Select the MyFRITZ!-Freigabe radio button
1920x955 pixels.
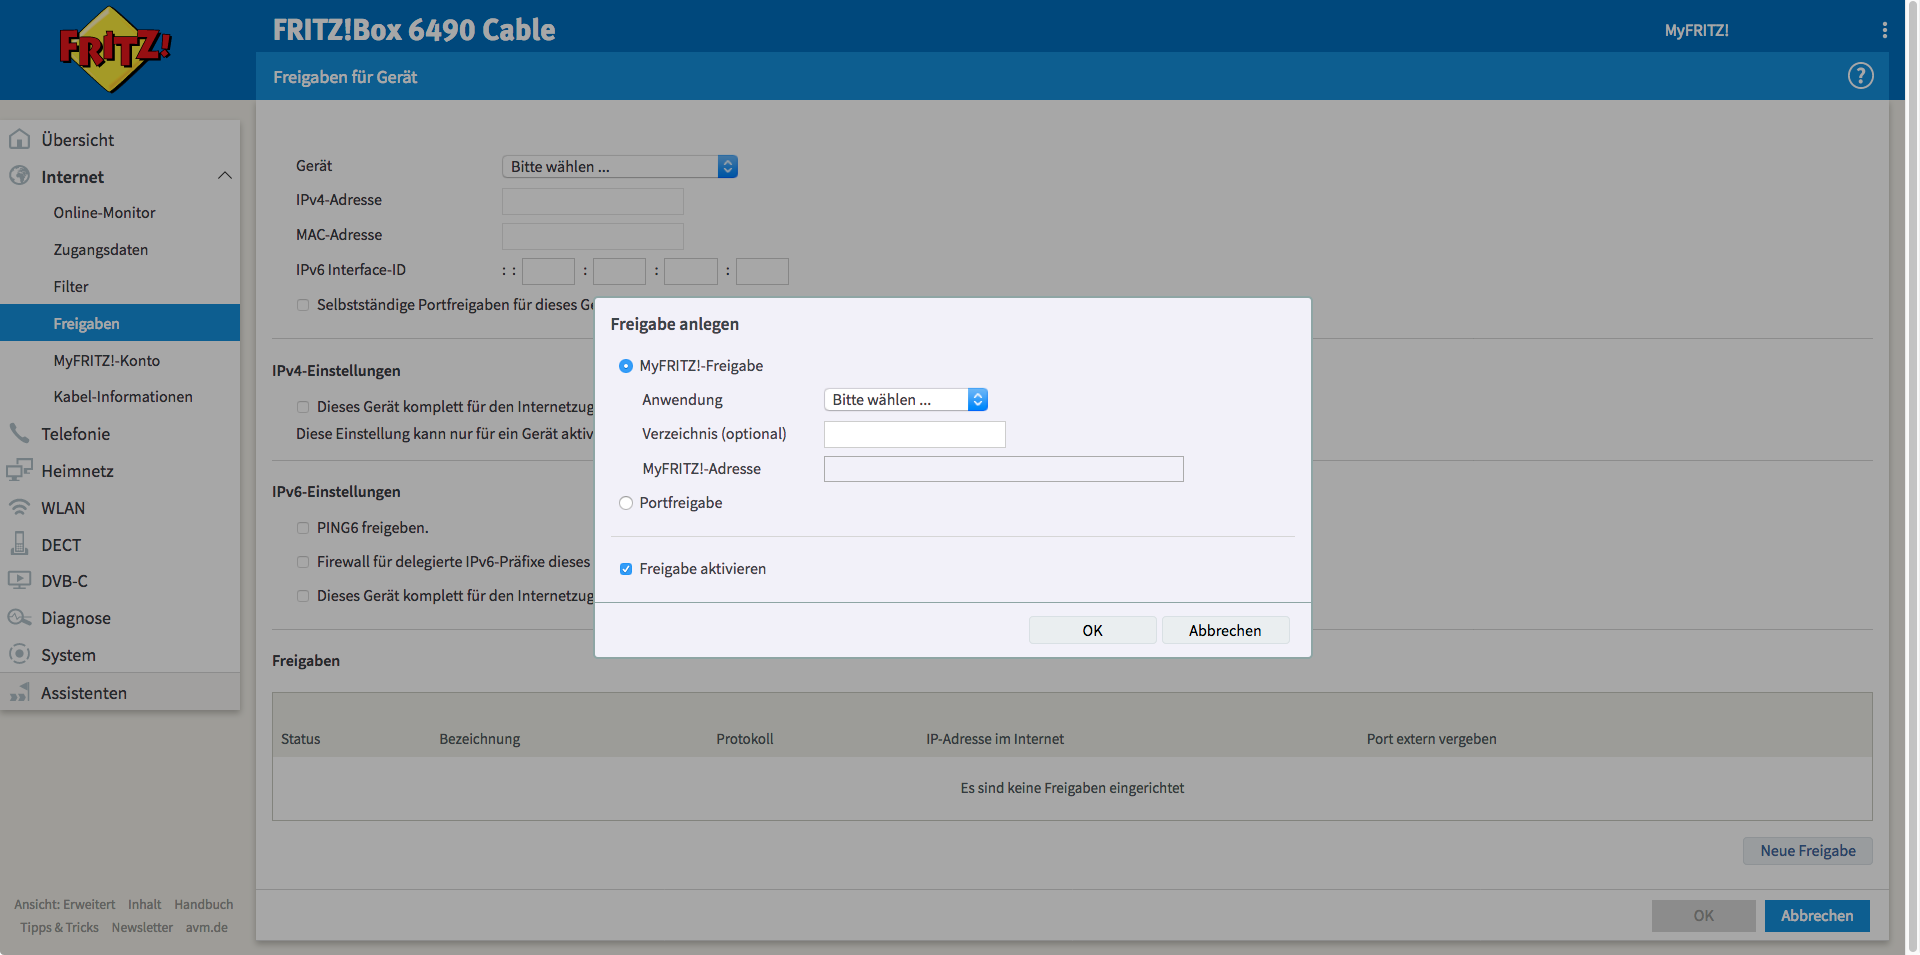[x=626, y=366]
